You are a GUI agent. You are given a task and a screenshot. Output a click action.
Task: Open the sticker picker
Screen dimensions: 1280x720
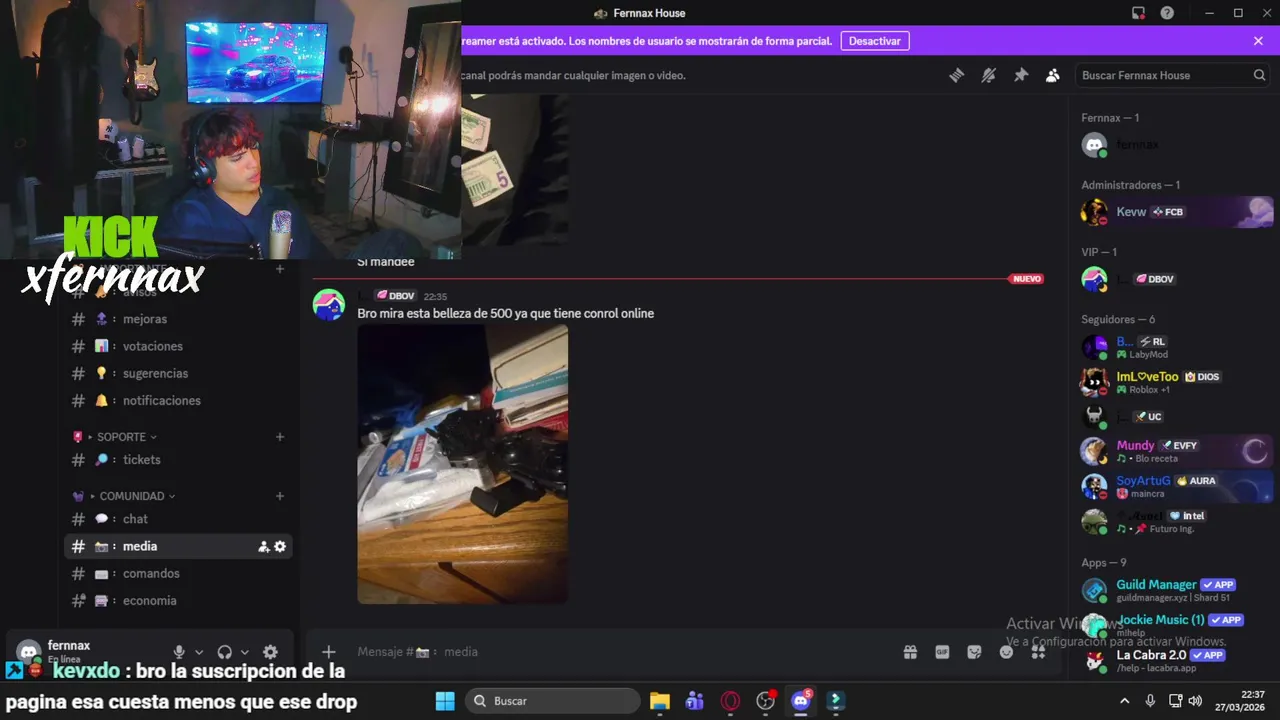[974, 652]
